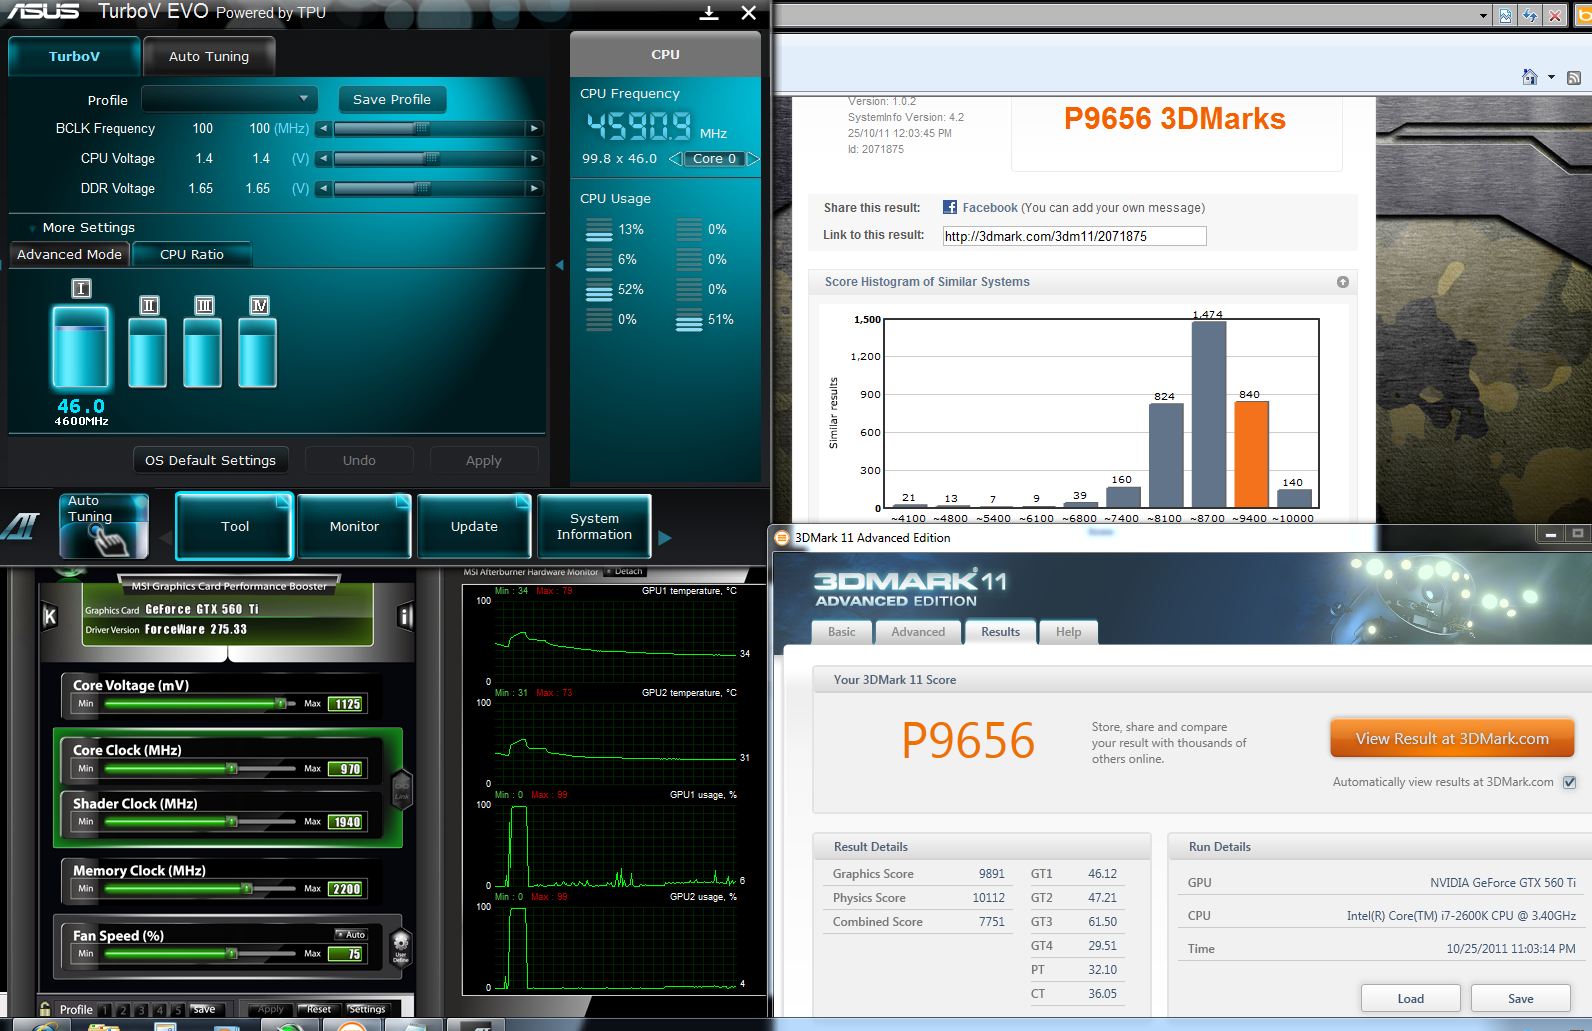
Task: Collapse Score Histogram section arrow
Action: 1343,282
